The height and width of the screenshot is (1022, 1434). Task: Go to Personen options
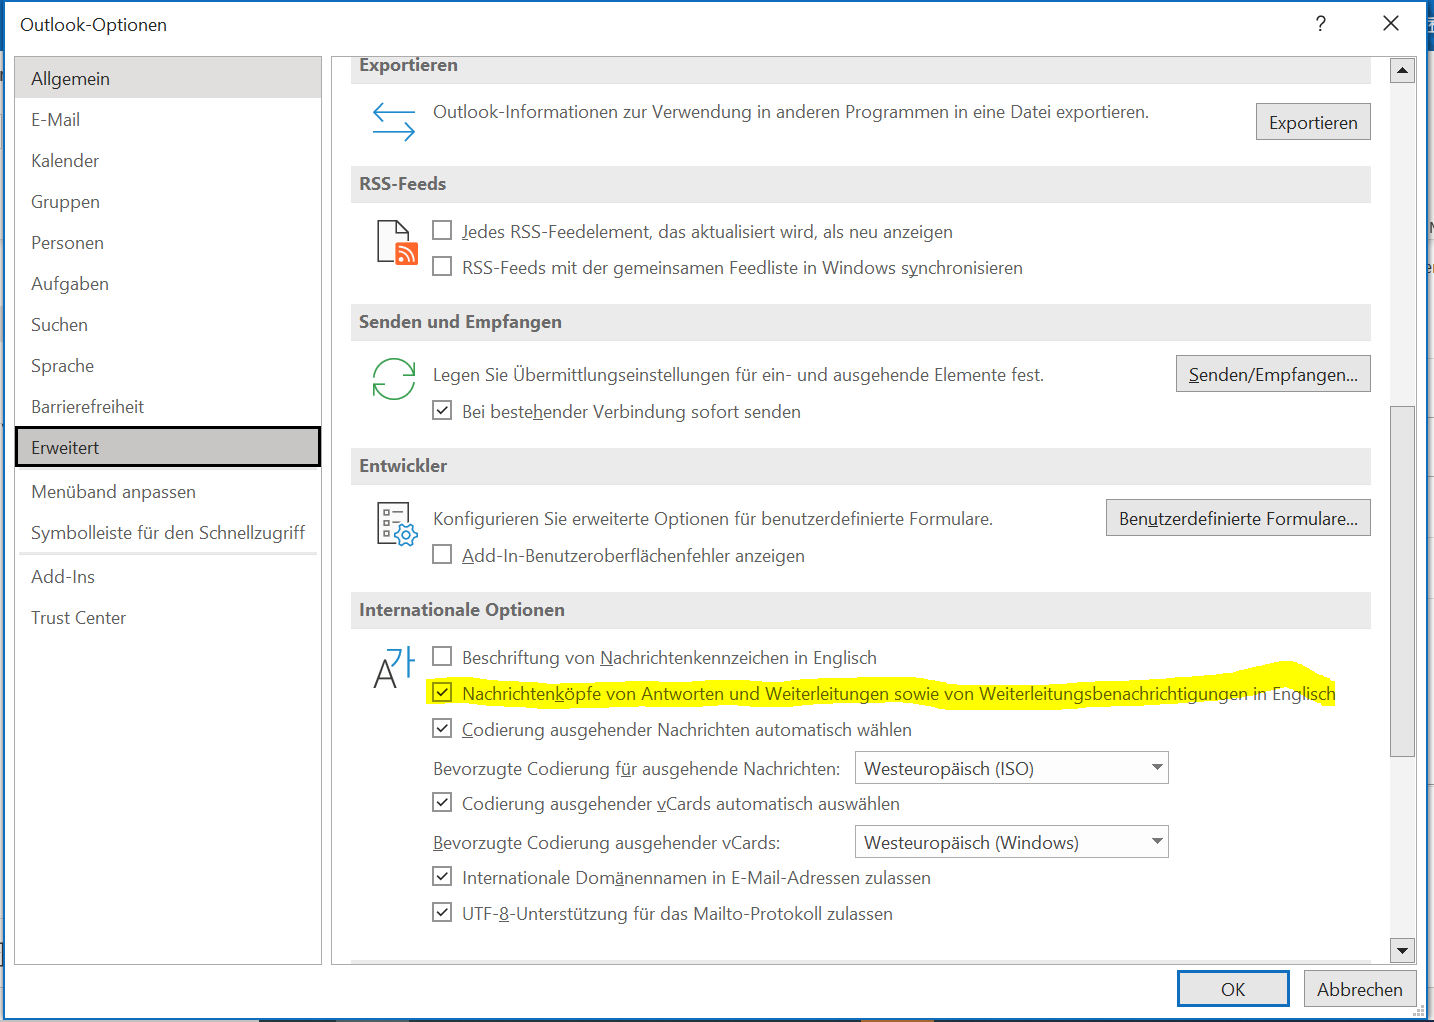coord(168,242)
